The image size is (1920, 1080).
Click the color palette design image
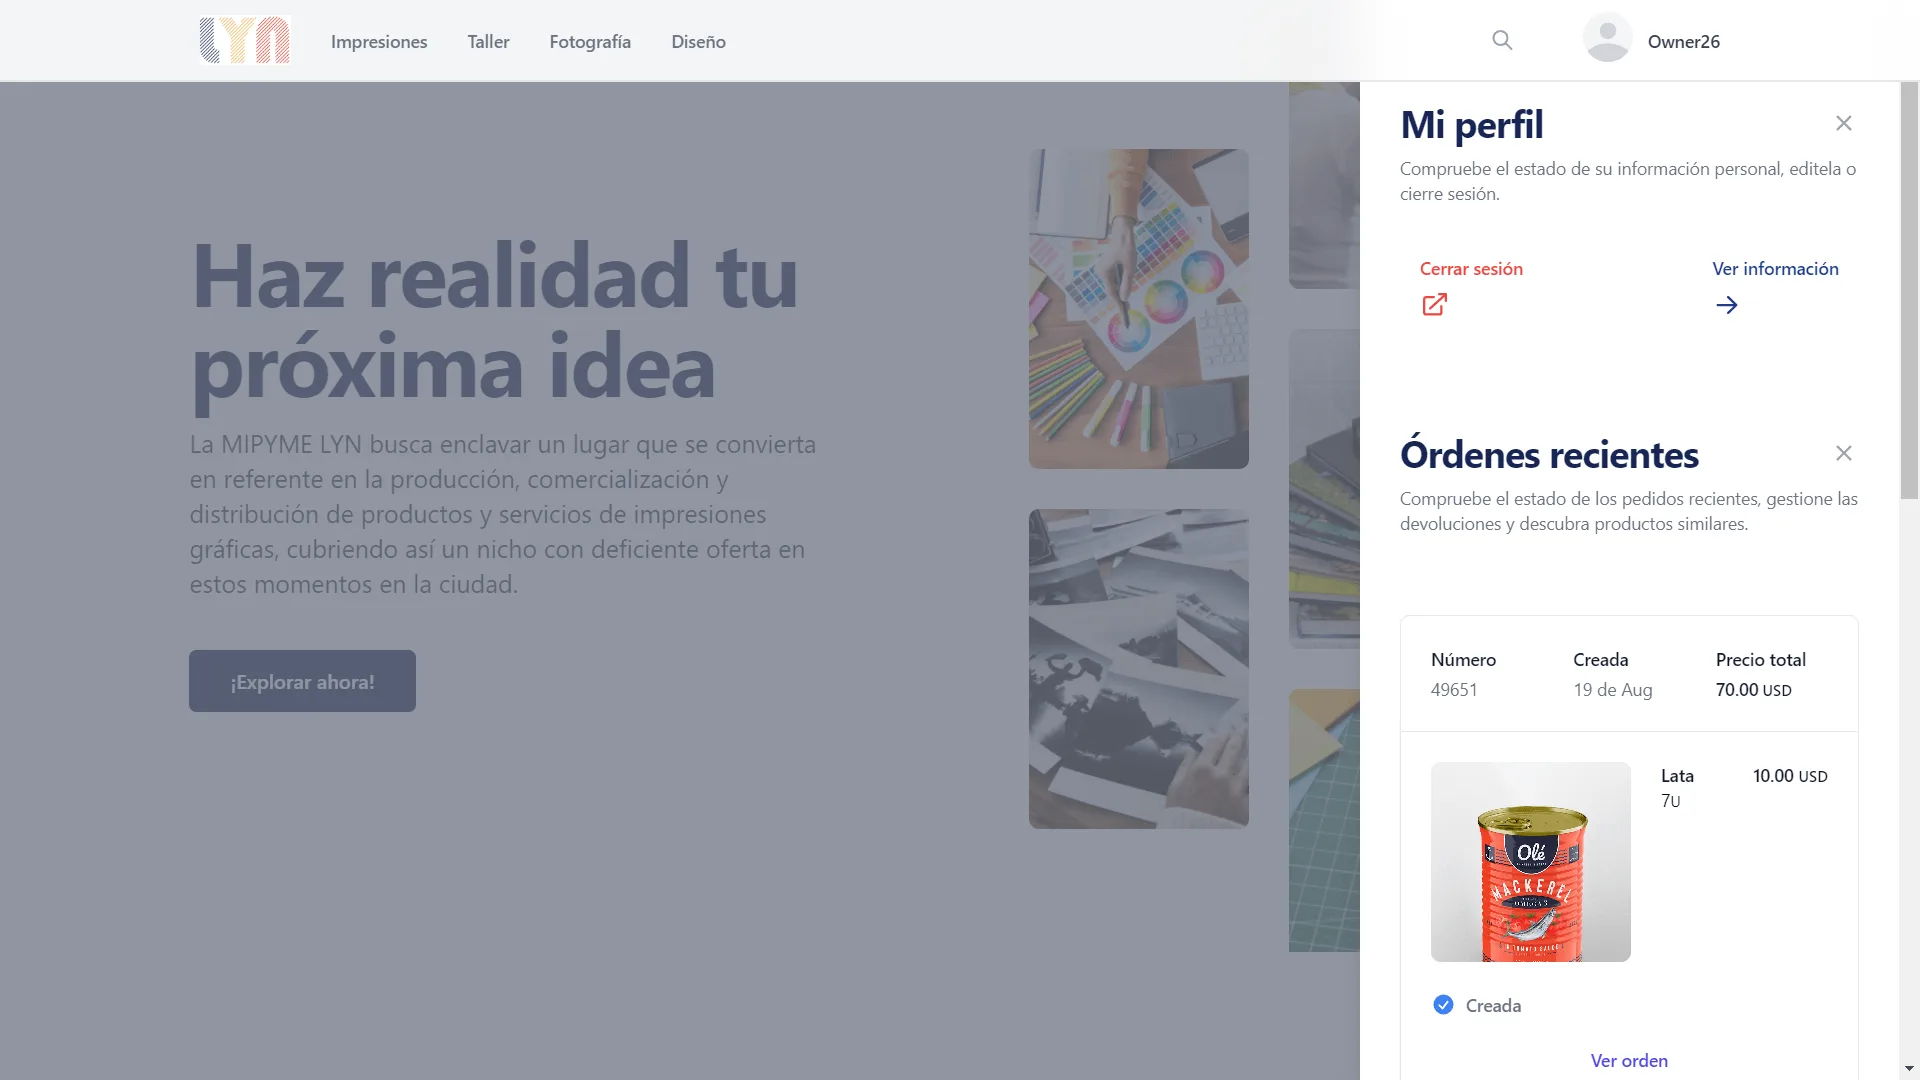1138,309
